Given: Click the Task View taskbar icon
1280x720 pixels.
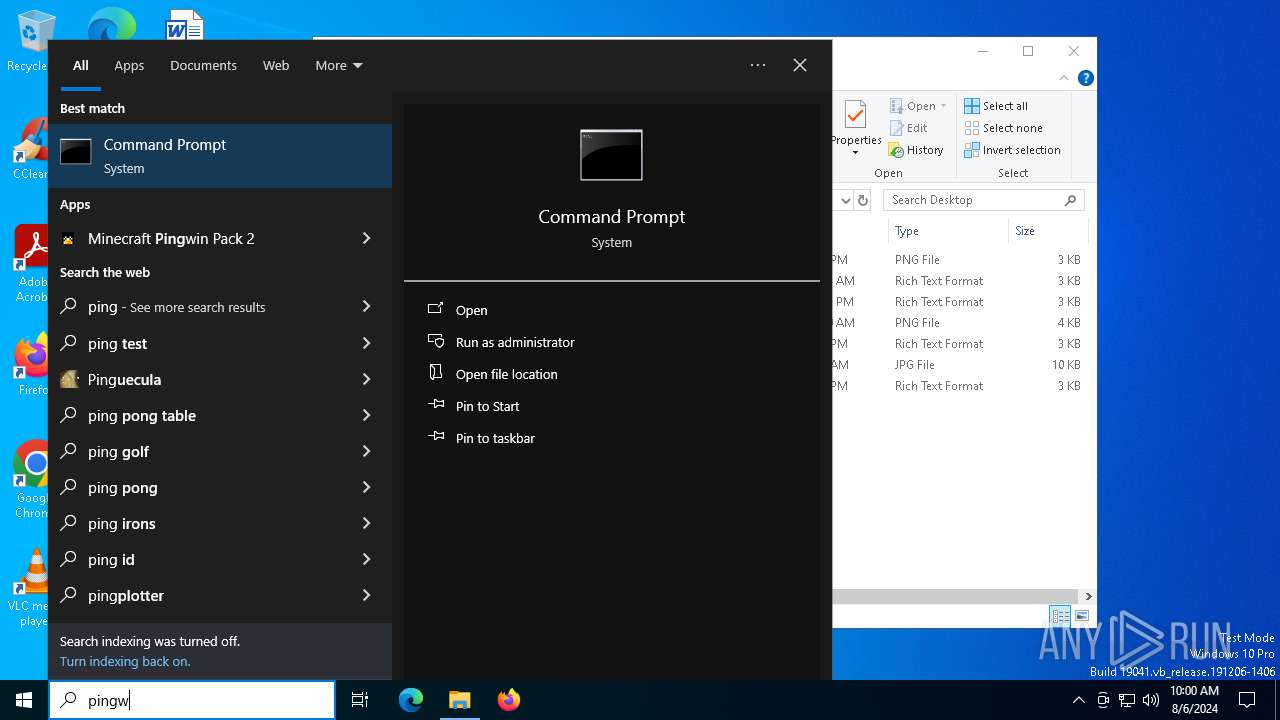Looking at the screenshot, I should click(360, 700).
